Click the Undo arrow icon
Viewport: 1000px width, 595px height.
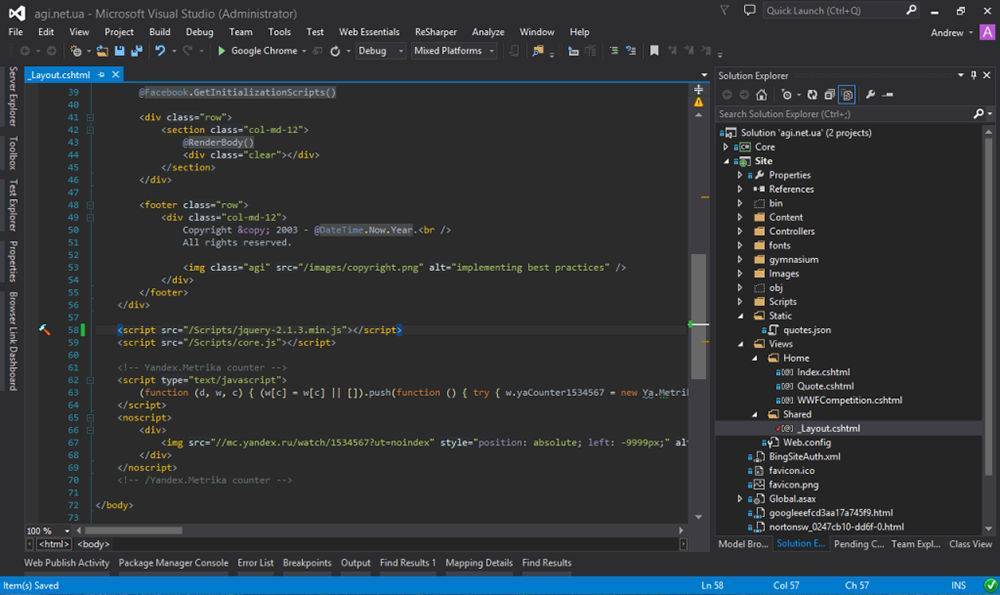click(160, 51)
